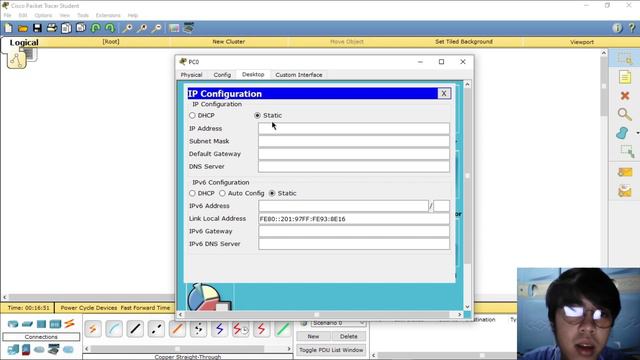Select Automatically Choose Connection Type lightning icon
This screenshot has height=360, width=640.
pos(93,329)
